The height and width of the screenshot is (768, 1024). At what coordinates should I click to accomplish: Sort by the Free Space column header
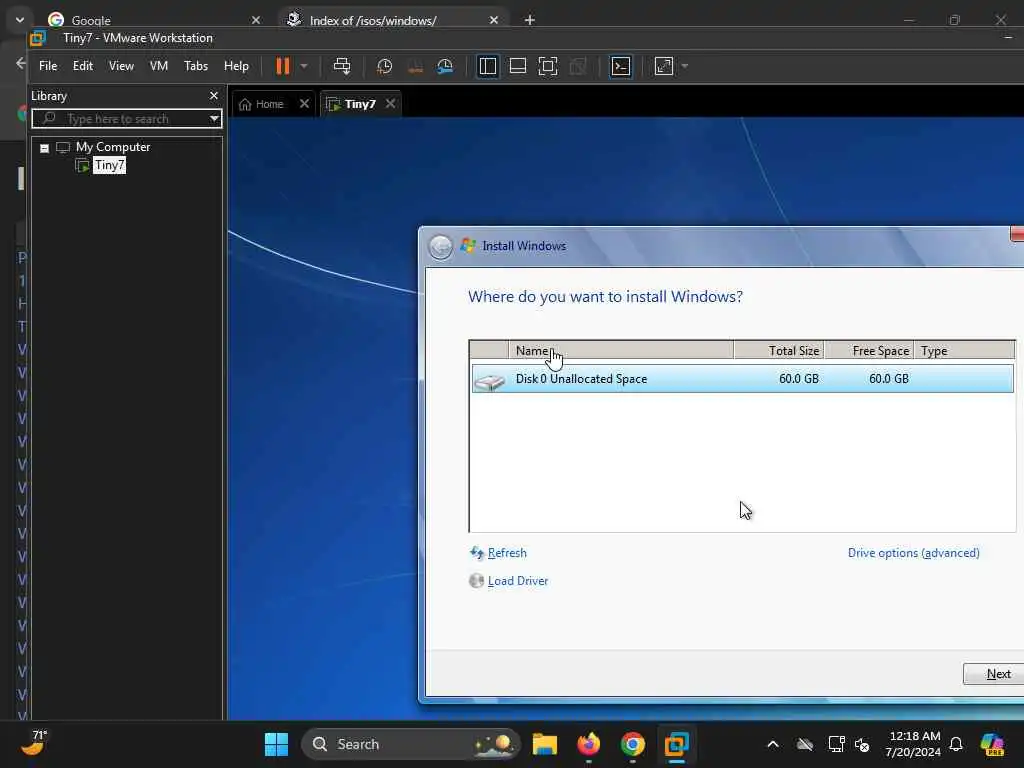pyautogui.click(x=869, y=351)
